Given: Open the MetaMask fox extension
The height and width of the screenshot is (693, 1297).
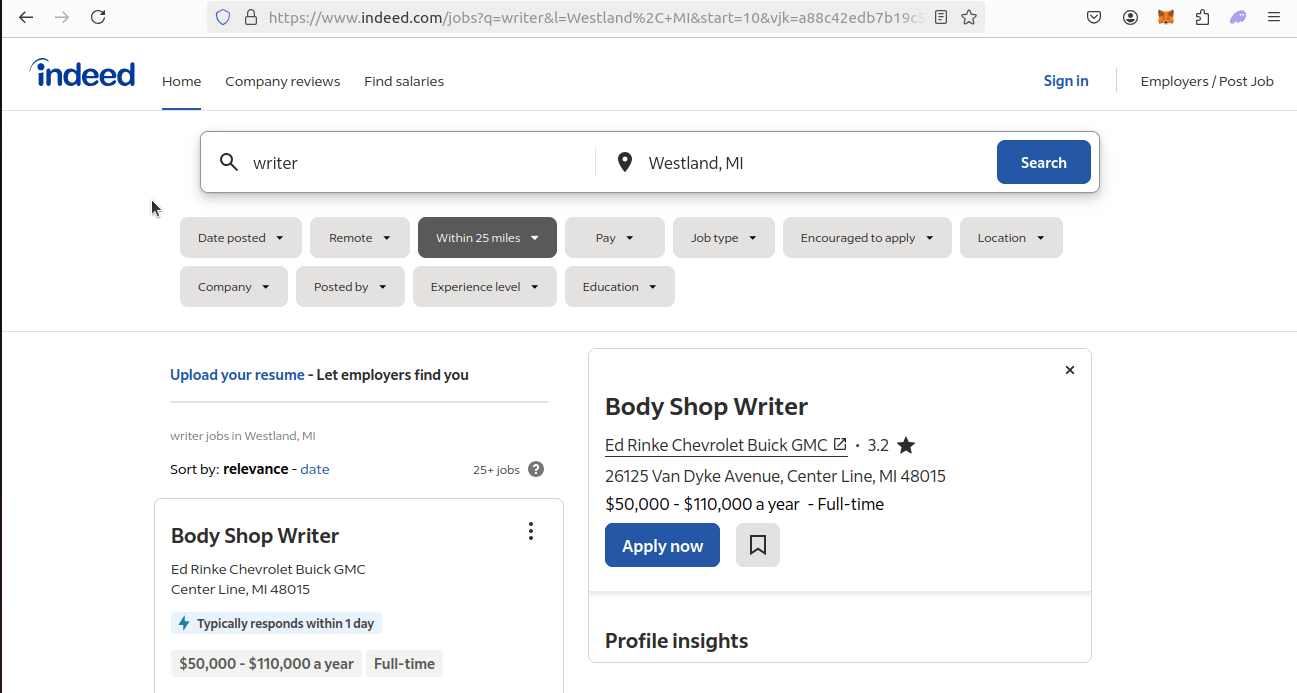Looking at the screenshot, I should (x=1166, y=17).
